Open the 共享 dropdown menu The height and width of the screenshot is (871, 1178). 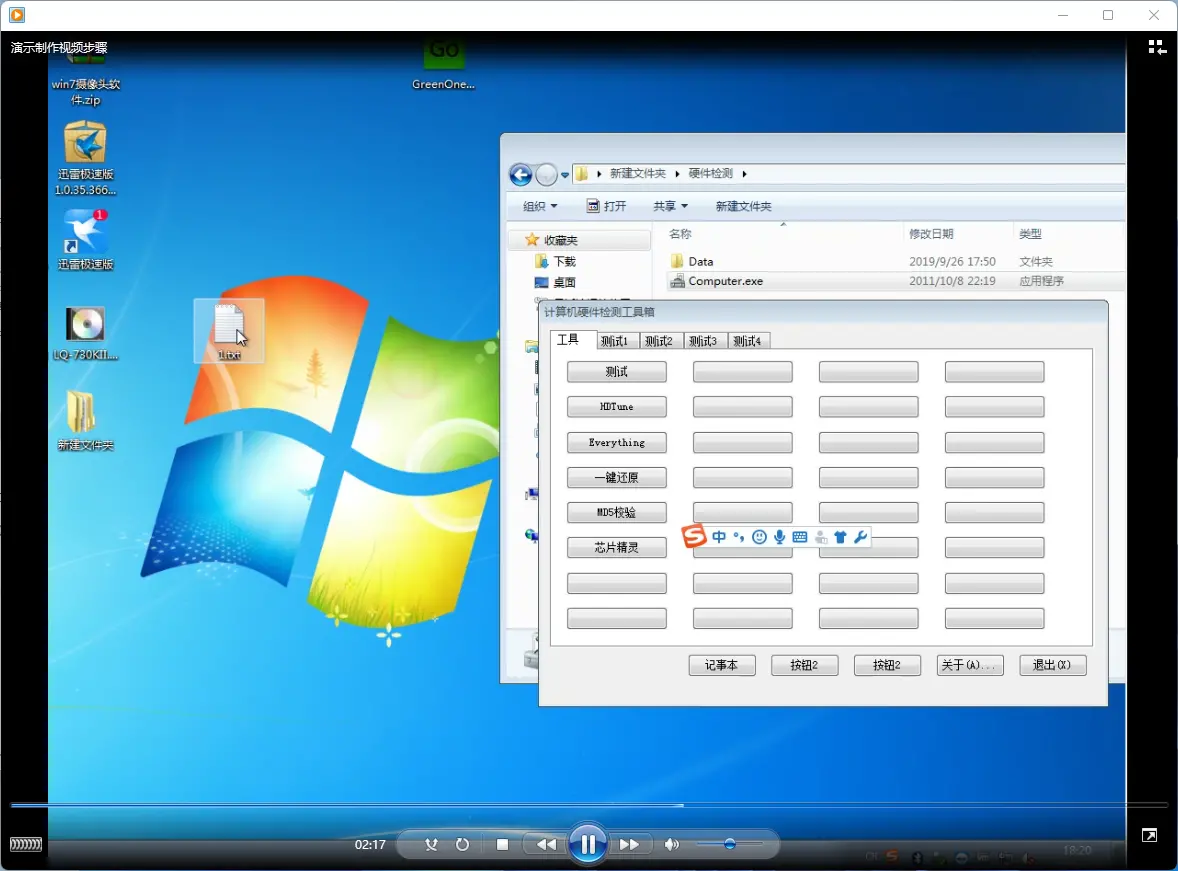click(670, 206)
